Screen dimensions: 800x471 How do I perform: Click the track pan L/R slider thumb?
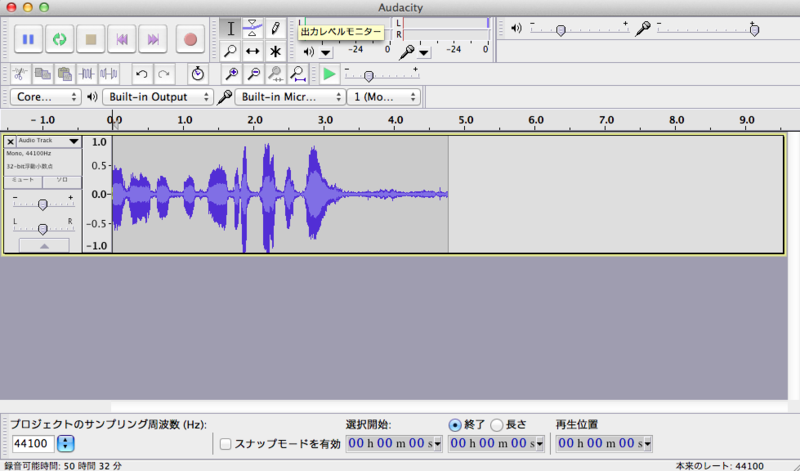click(x=43, y=229)
